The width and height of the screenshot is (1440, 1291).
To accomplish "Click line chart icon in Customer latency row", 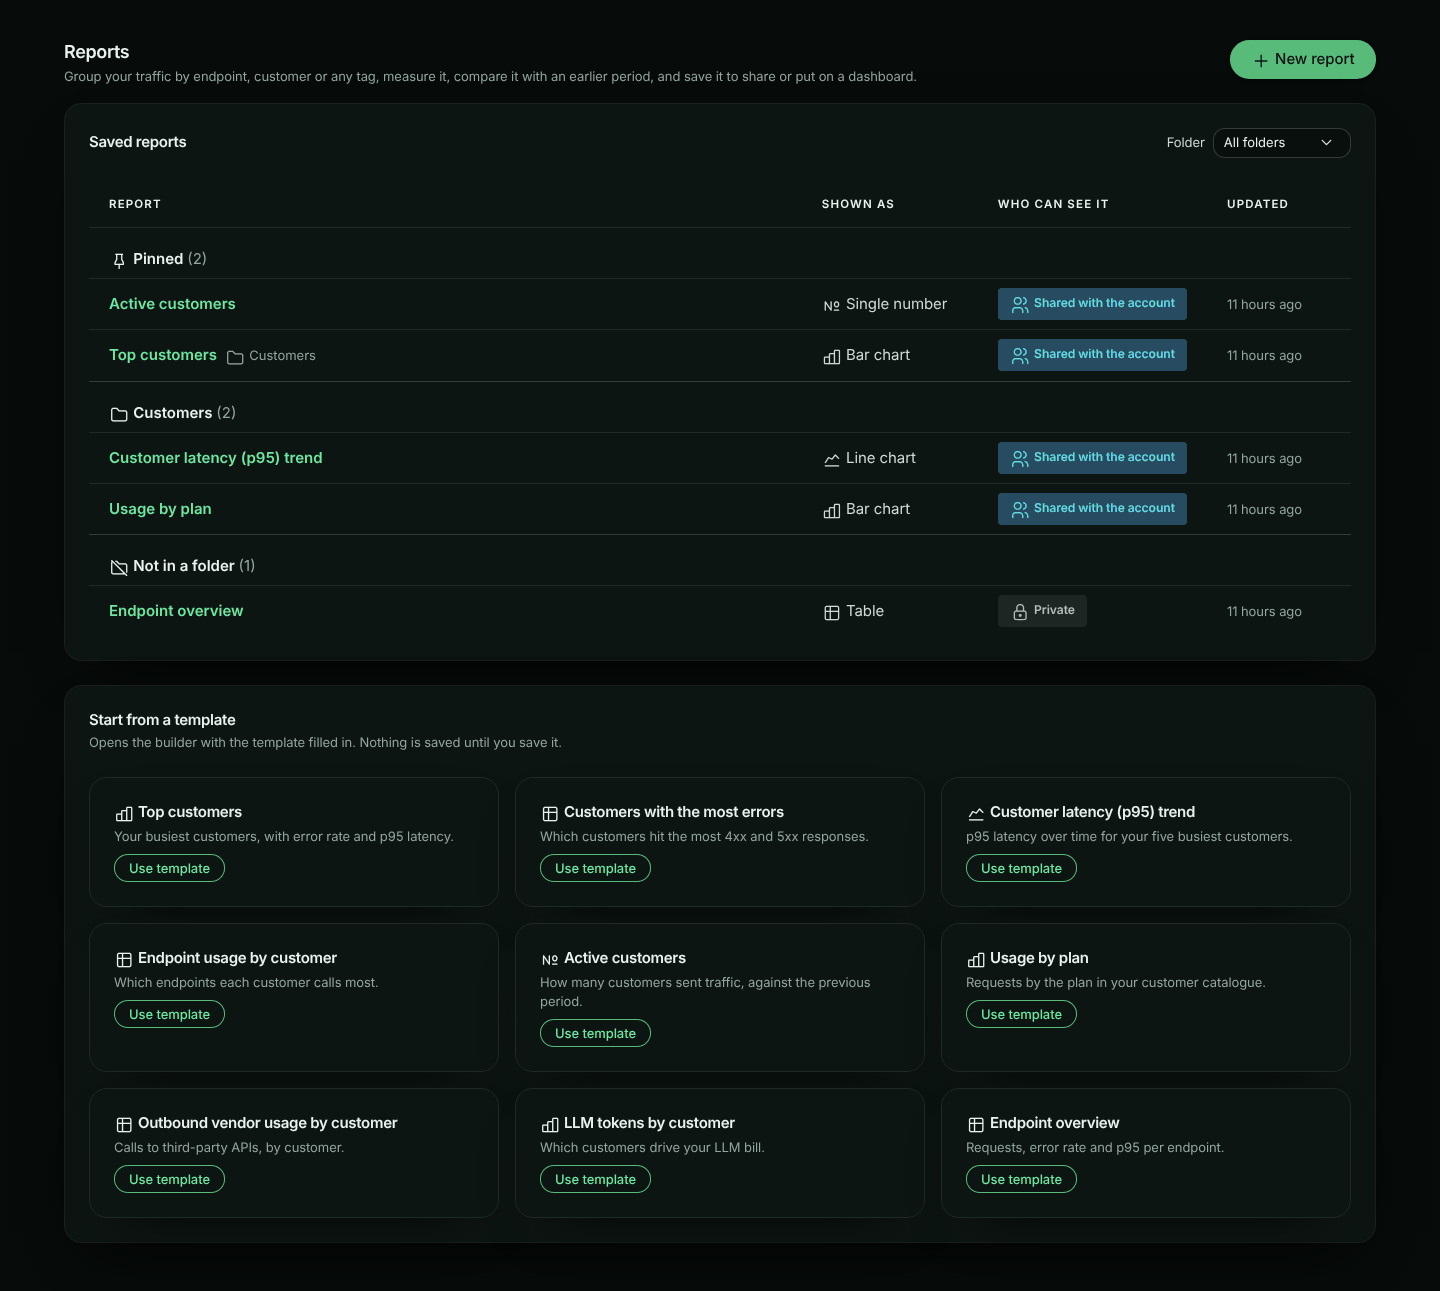I will (832, 460).
